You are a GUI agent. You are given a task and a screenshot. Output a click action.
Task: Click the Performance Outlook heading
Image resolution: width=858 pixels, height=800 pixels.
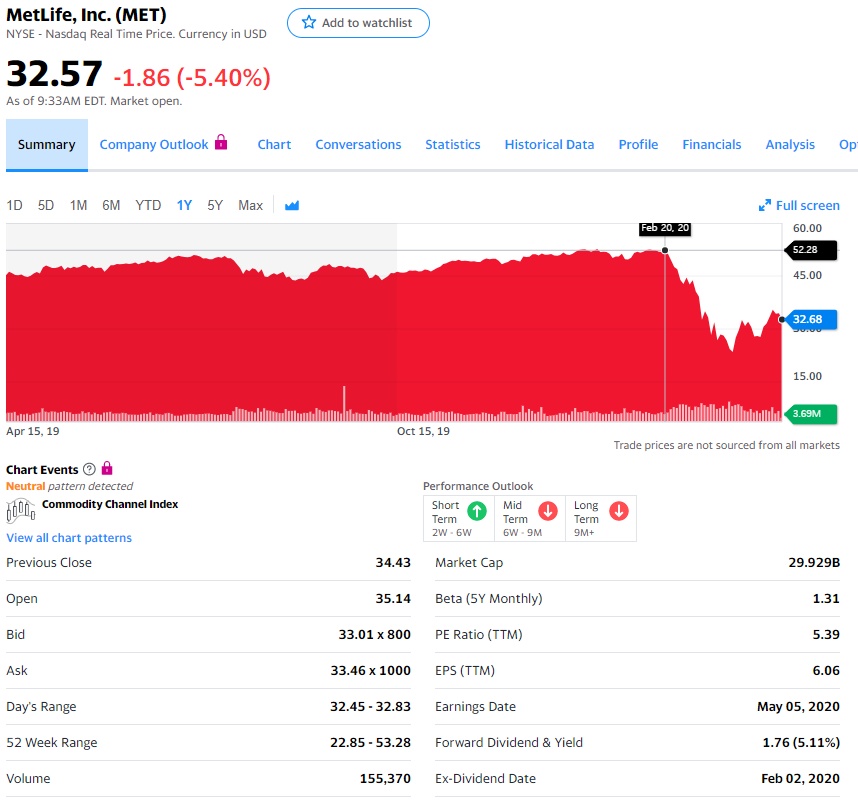pos(478,486)
